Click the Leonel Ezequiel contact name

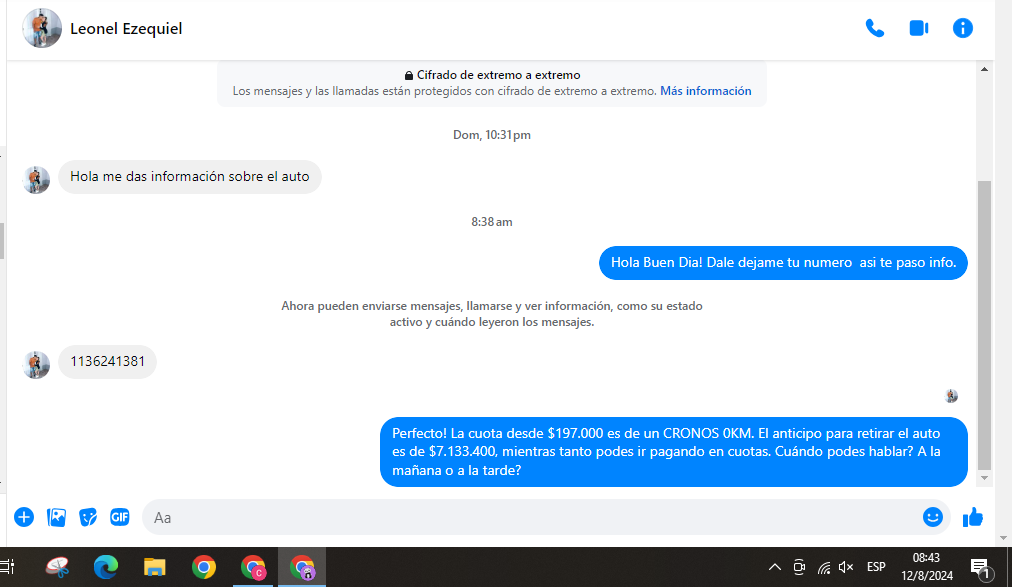pyautogui.click(x=126, y=29)
